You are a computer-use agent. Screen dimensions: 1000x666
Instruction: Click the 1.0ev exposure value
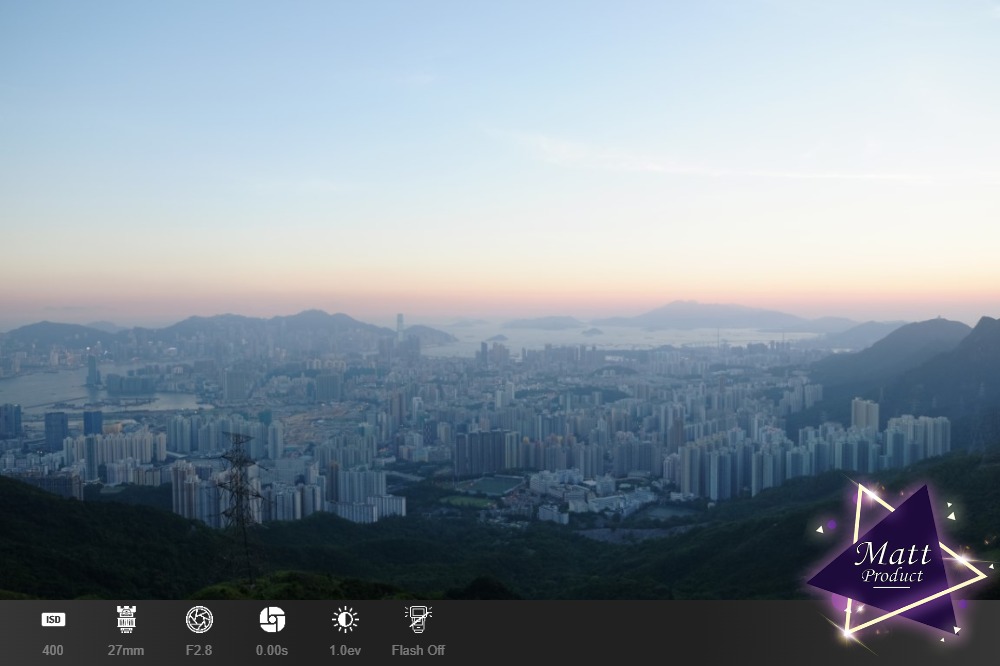pos(345,650)
